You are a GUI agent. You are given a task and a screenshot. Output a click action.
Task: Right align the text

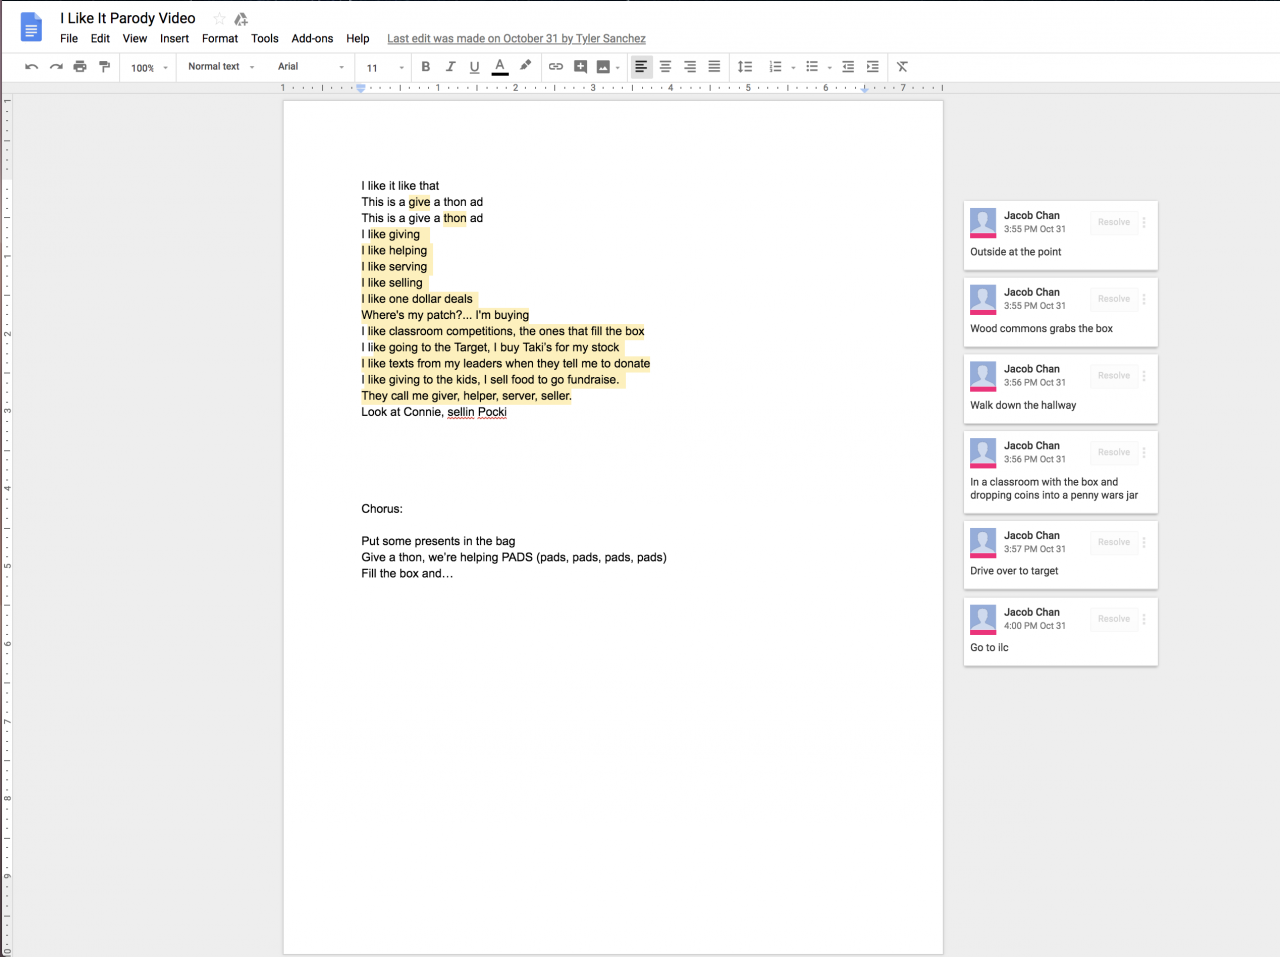click(690, 67)
